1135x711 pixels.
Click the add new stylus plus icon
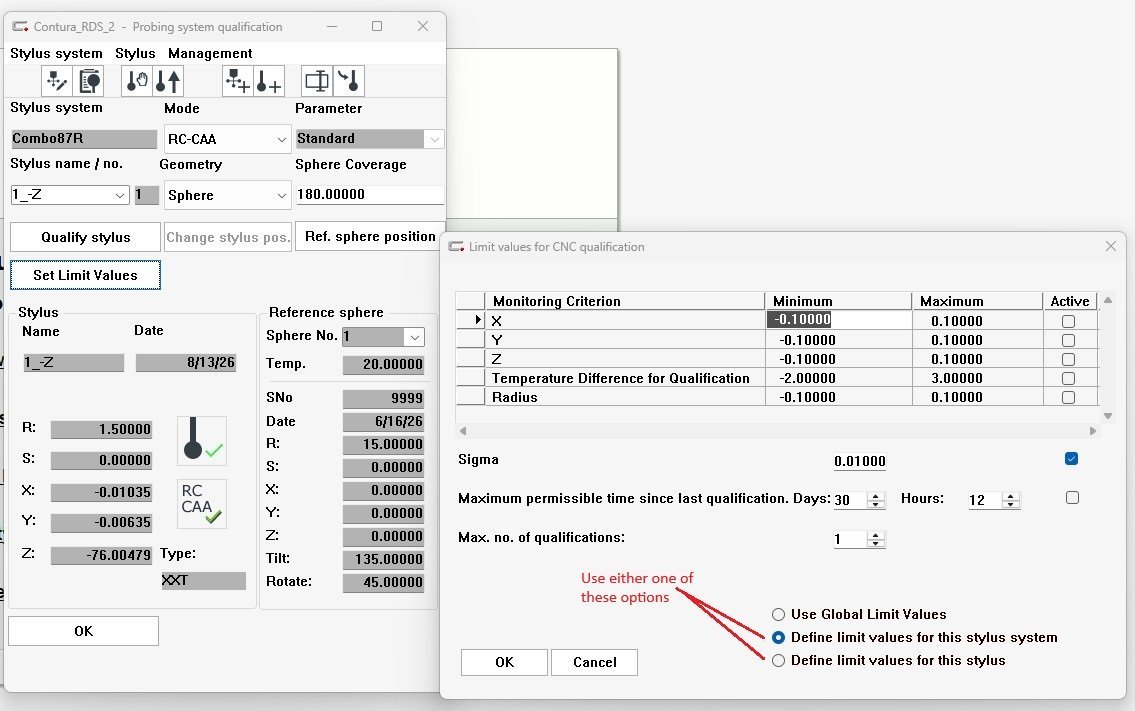point(269,81)
